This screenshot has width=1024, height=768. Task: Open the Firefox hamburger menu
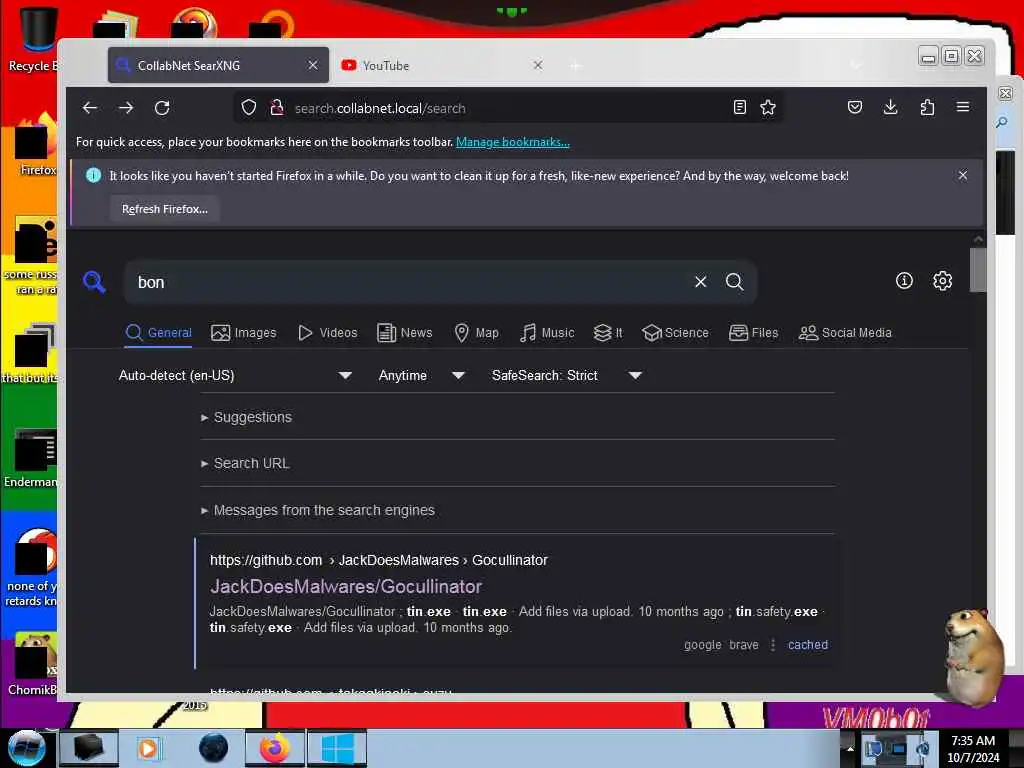[963, 107]
